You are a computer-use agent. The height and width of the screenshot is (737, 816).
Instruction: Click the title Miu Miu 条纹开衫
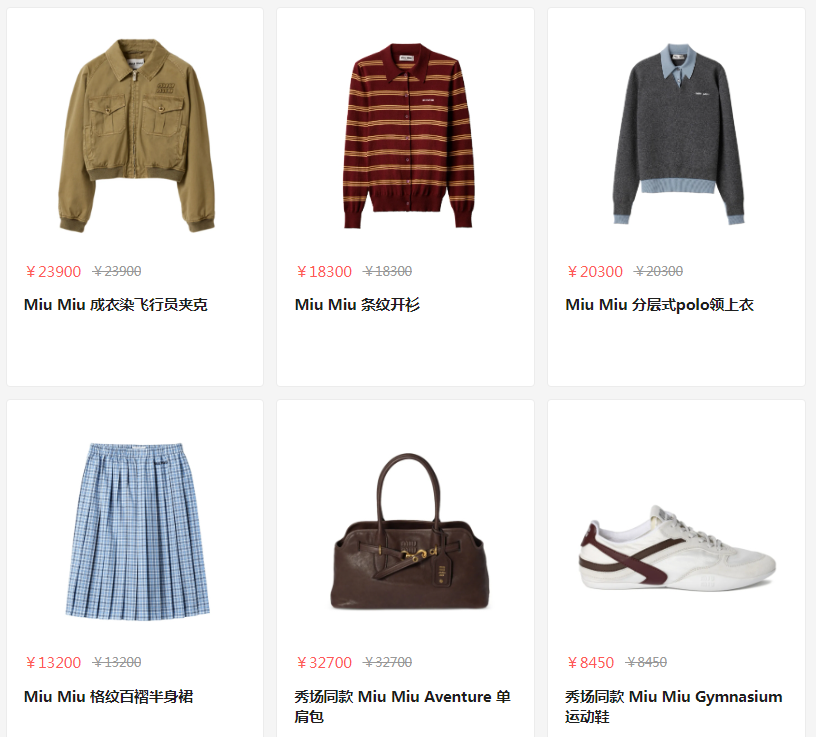(x=357, y=304)
